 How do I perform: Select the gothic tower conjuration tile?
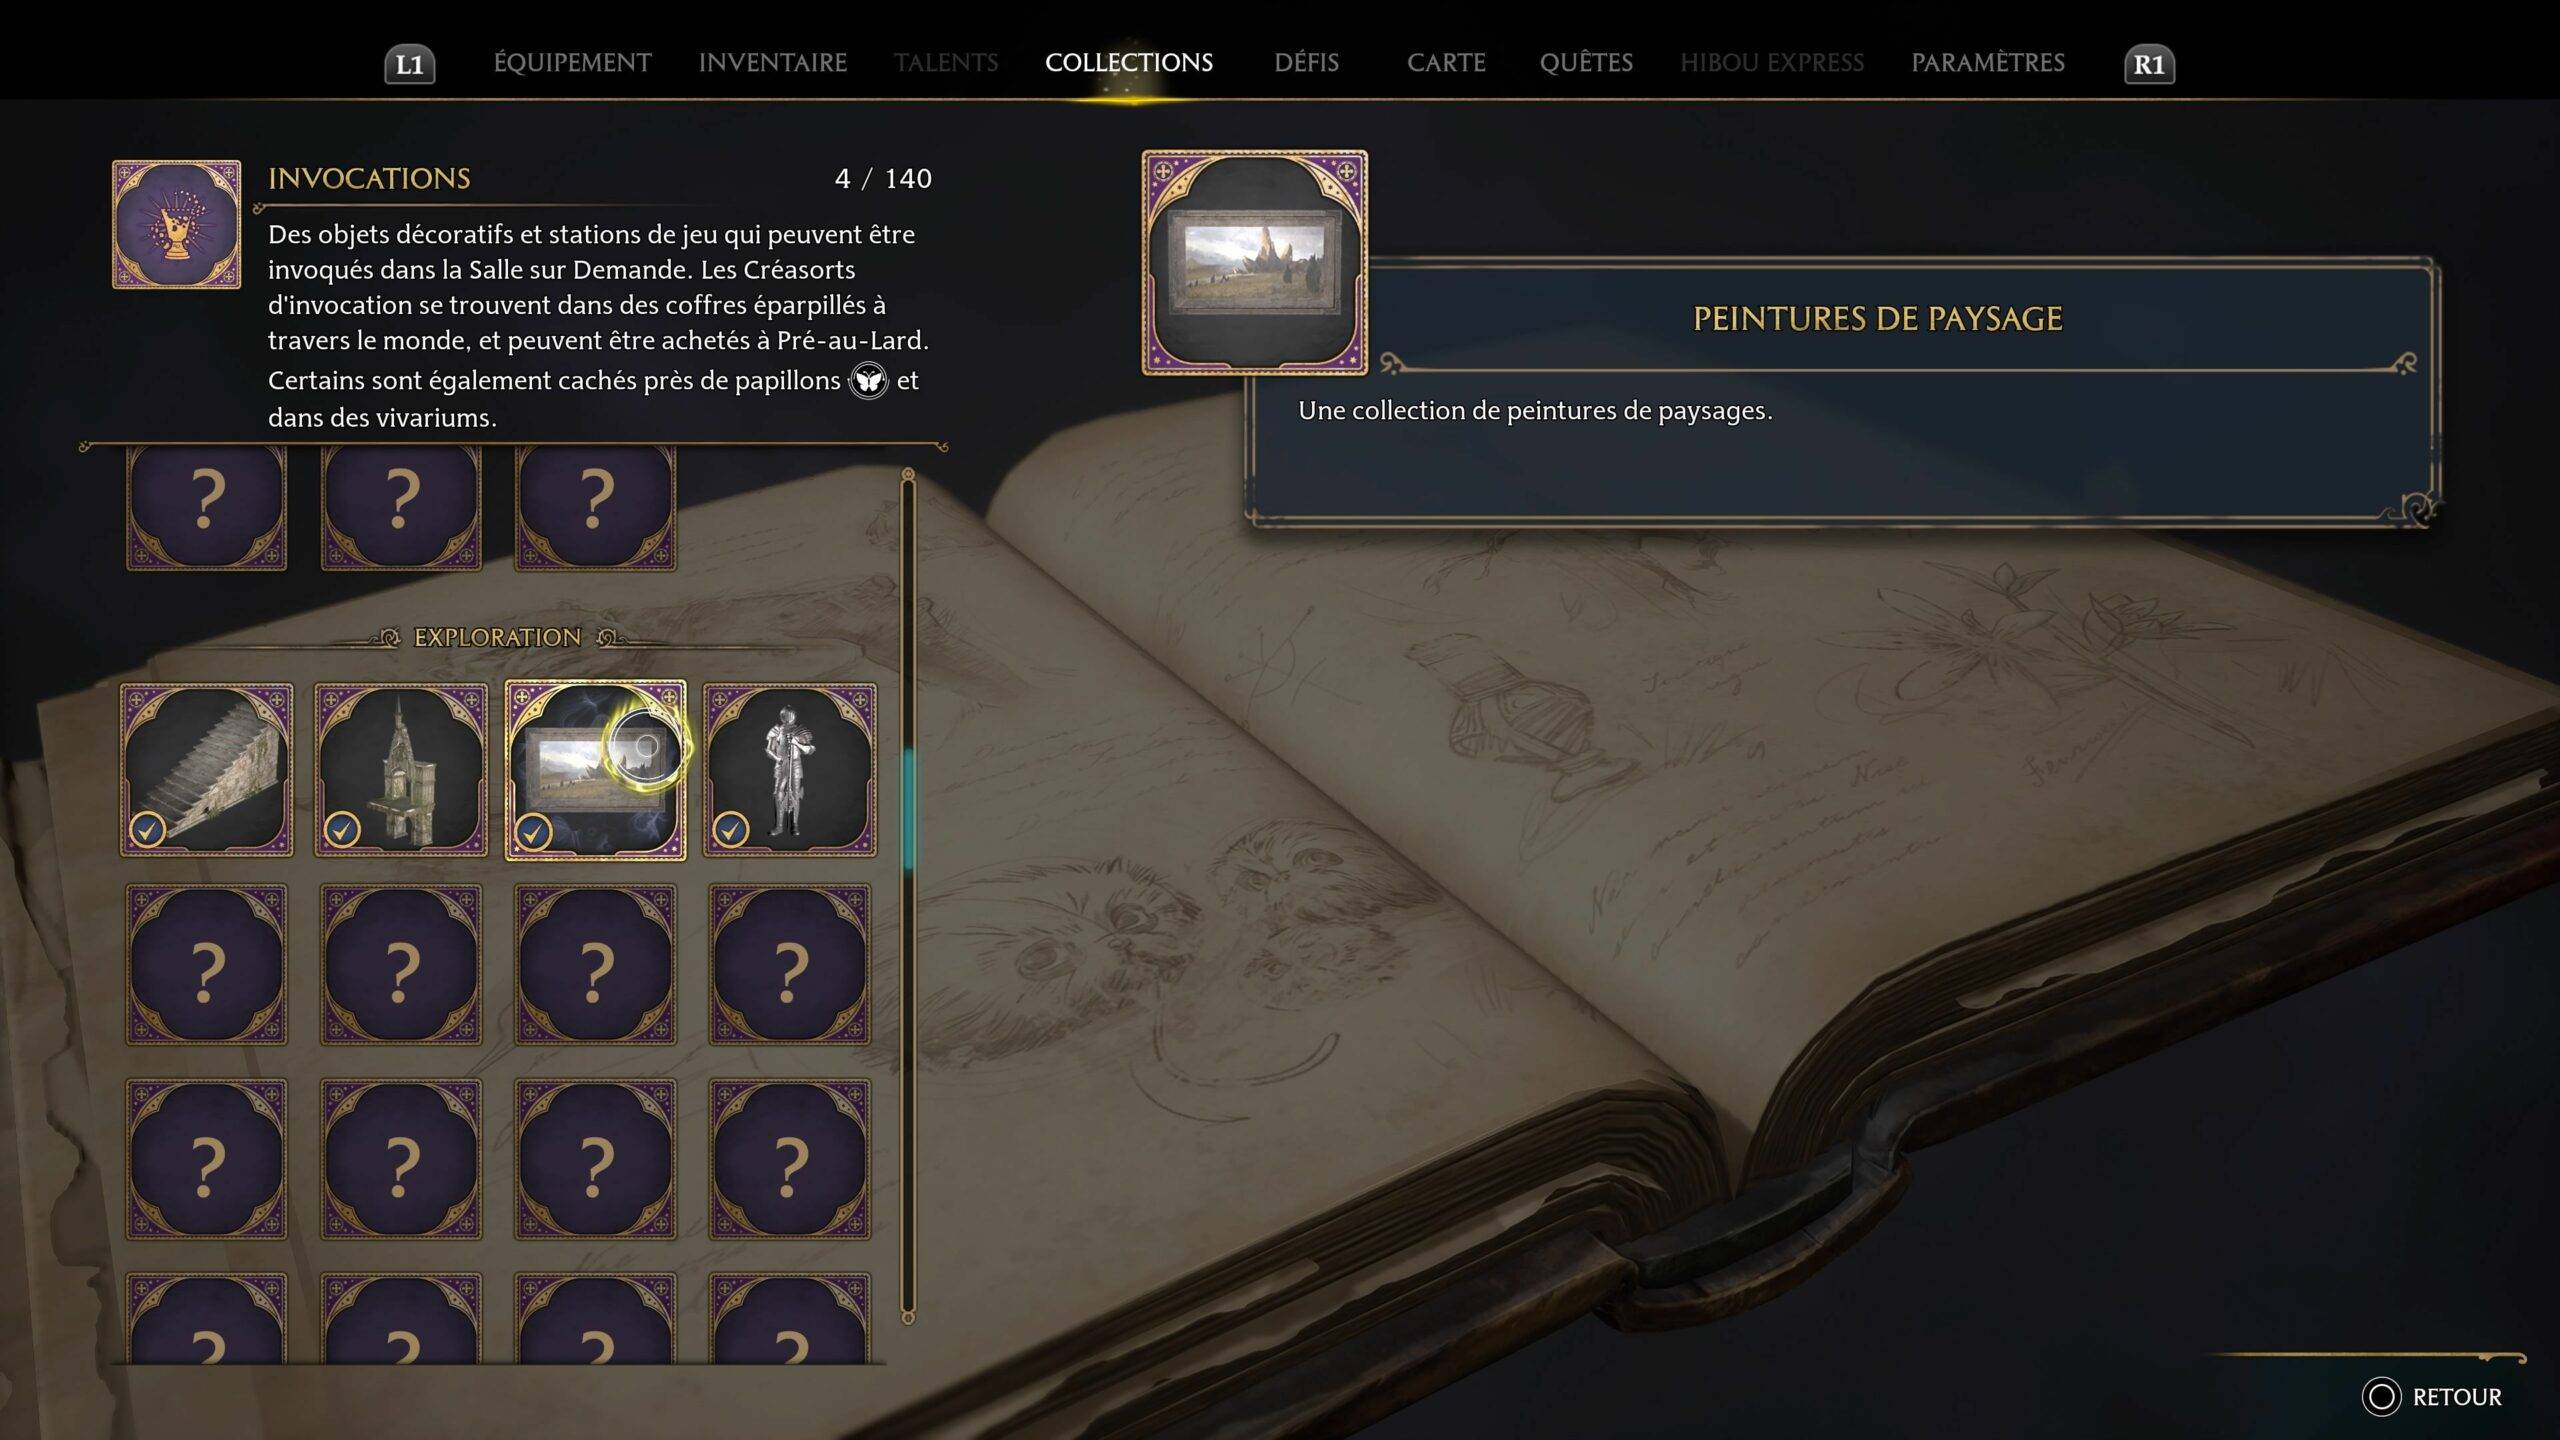click(x=401, y=769)
